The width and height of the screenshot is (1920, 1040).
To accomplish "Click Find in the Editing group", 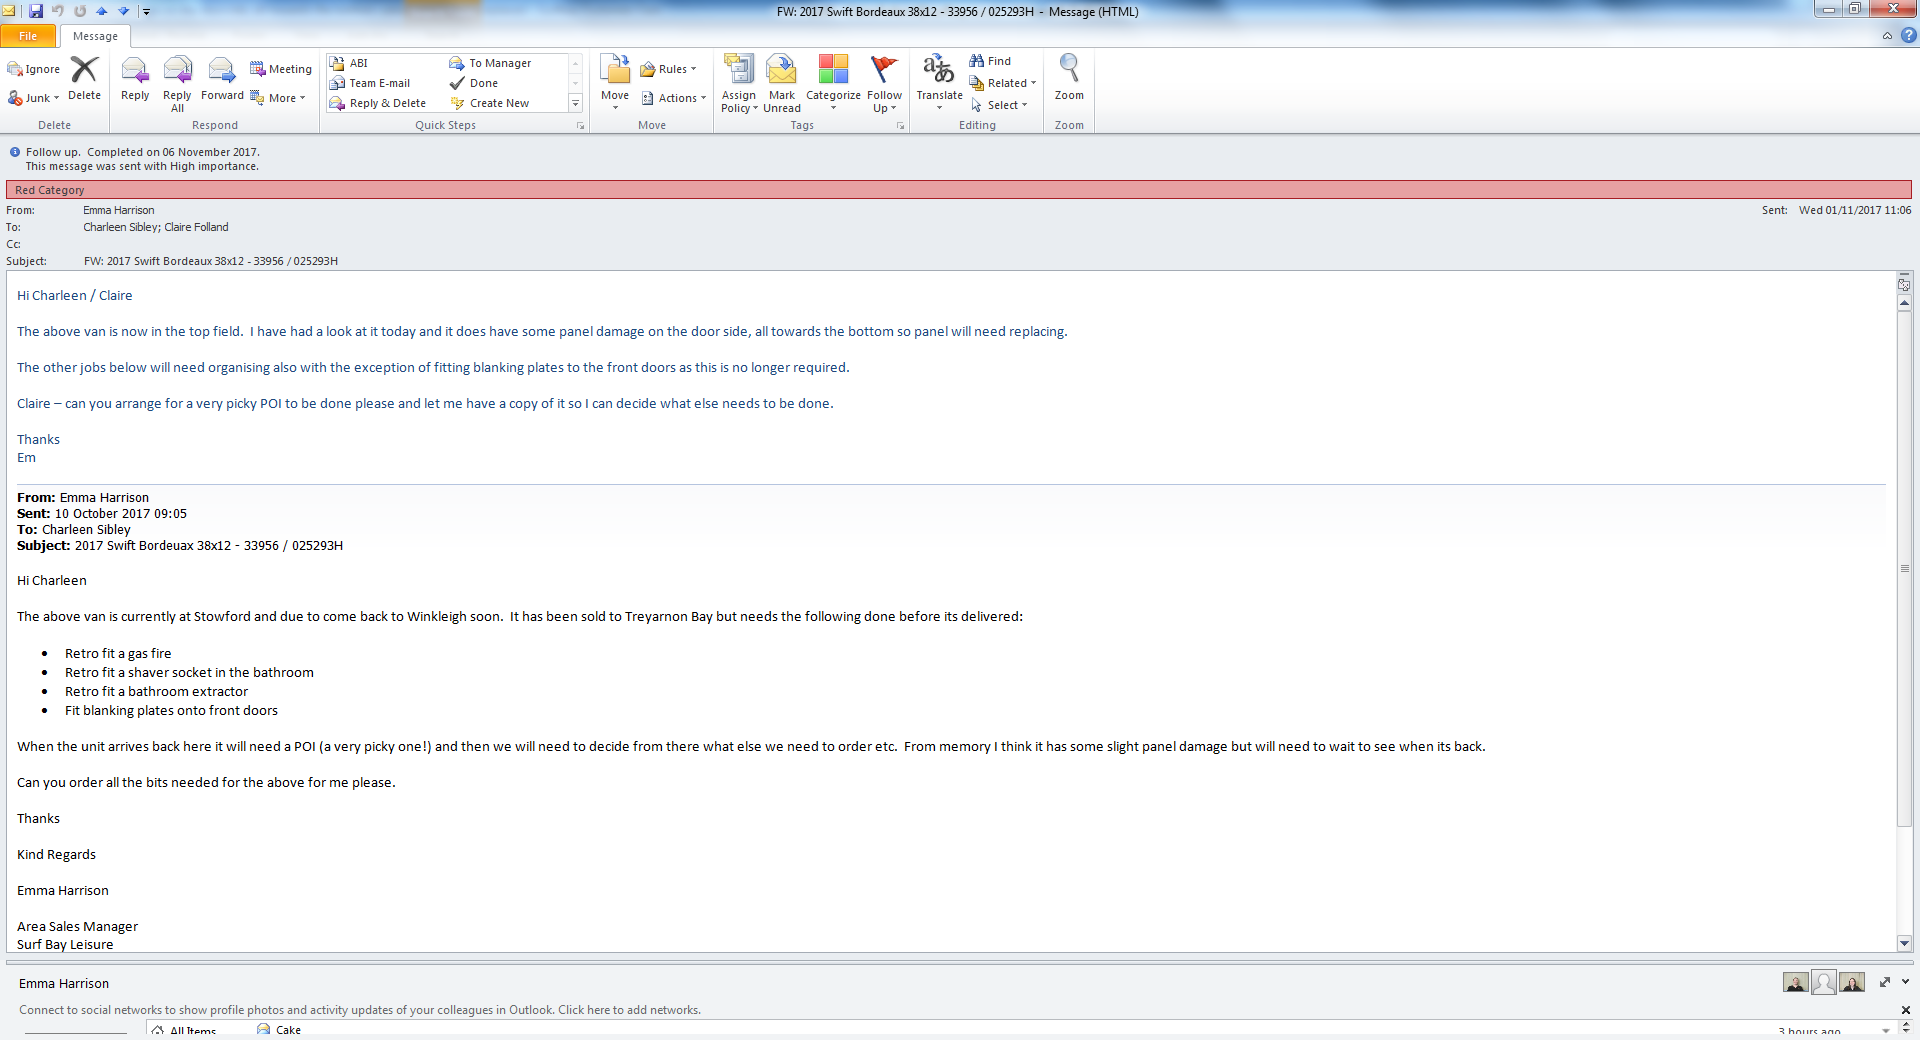I will 990,61.
